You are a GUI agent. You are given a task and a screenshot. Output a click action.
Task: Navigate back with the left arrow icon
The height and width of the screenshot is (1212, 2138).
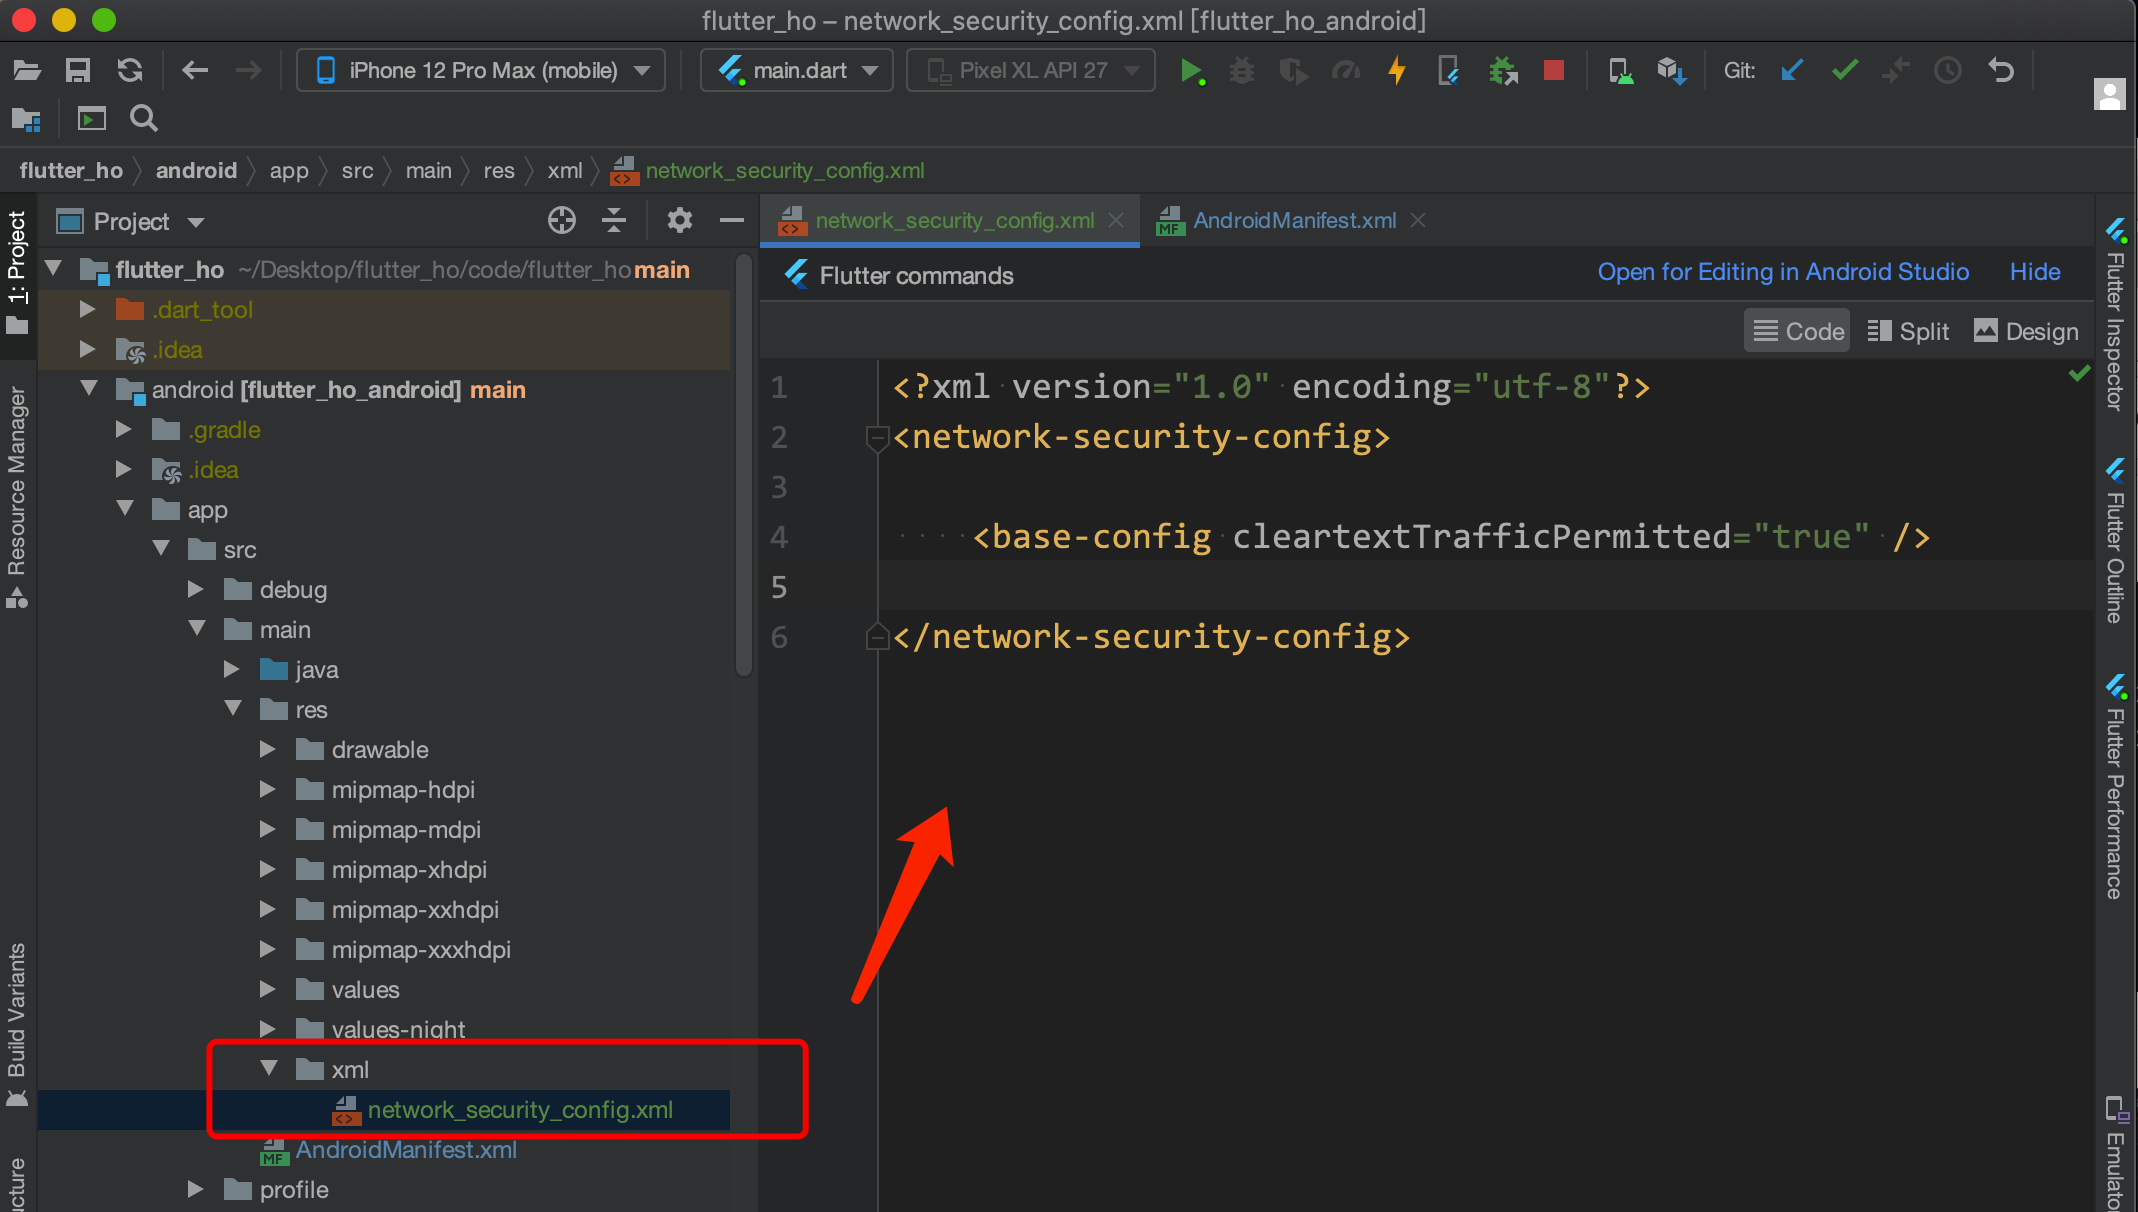(195, 70)
